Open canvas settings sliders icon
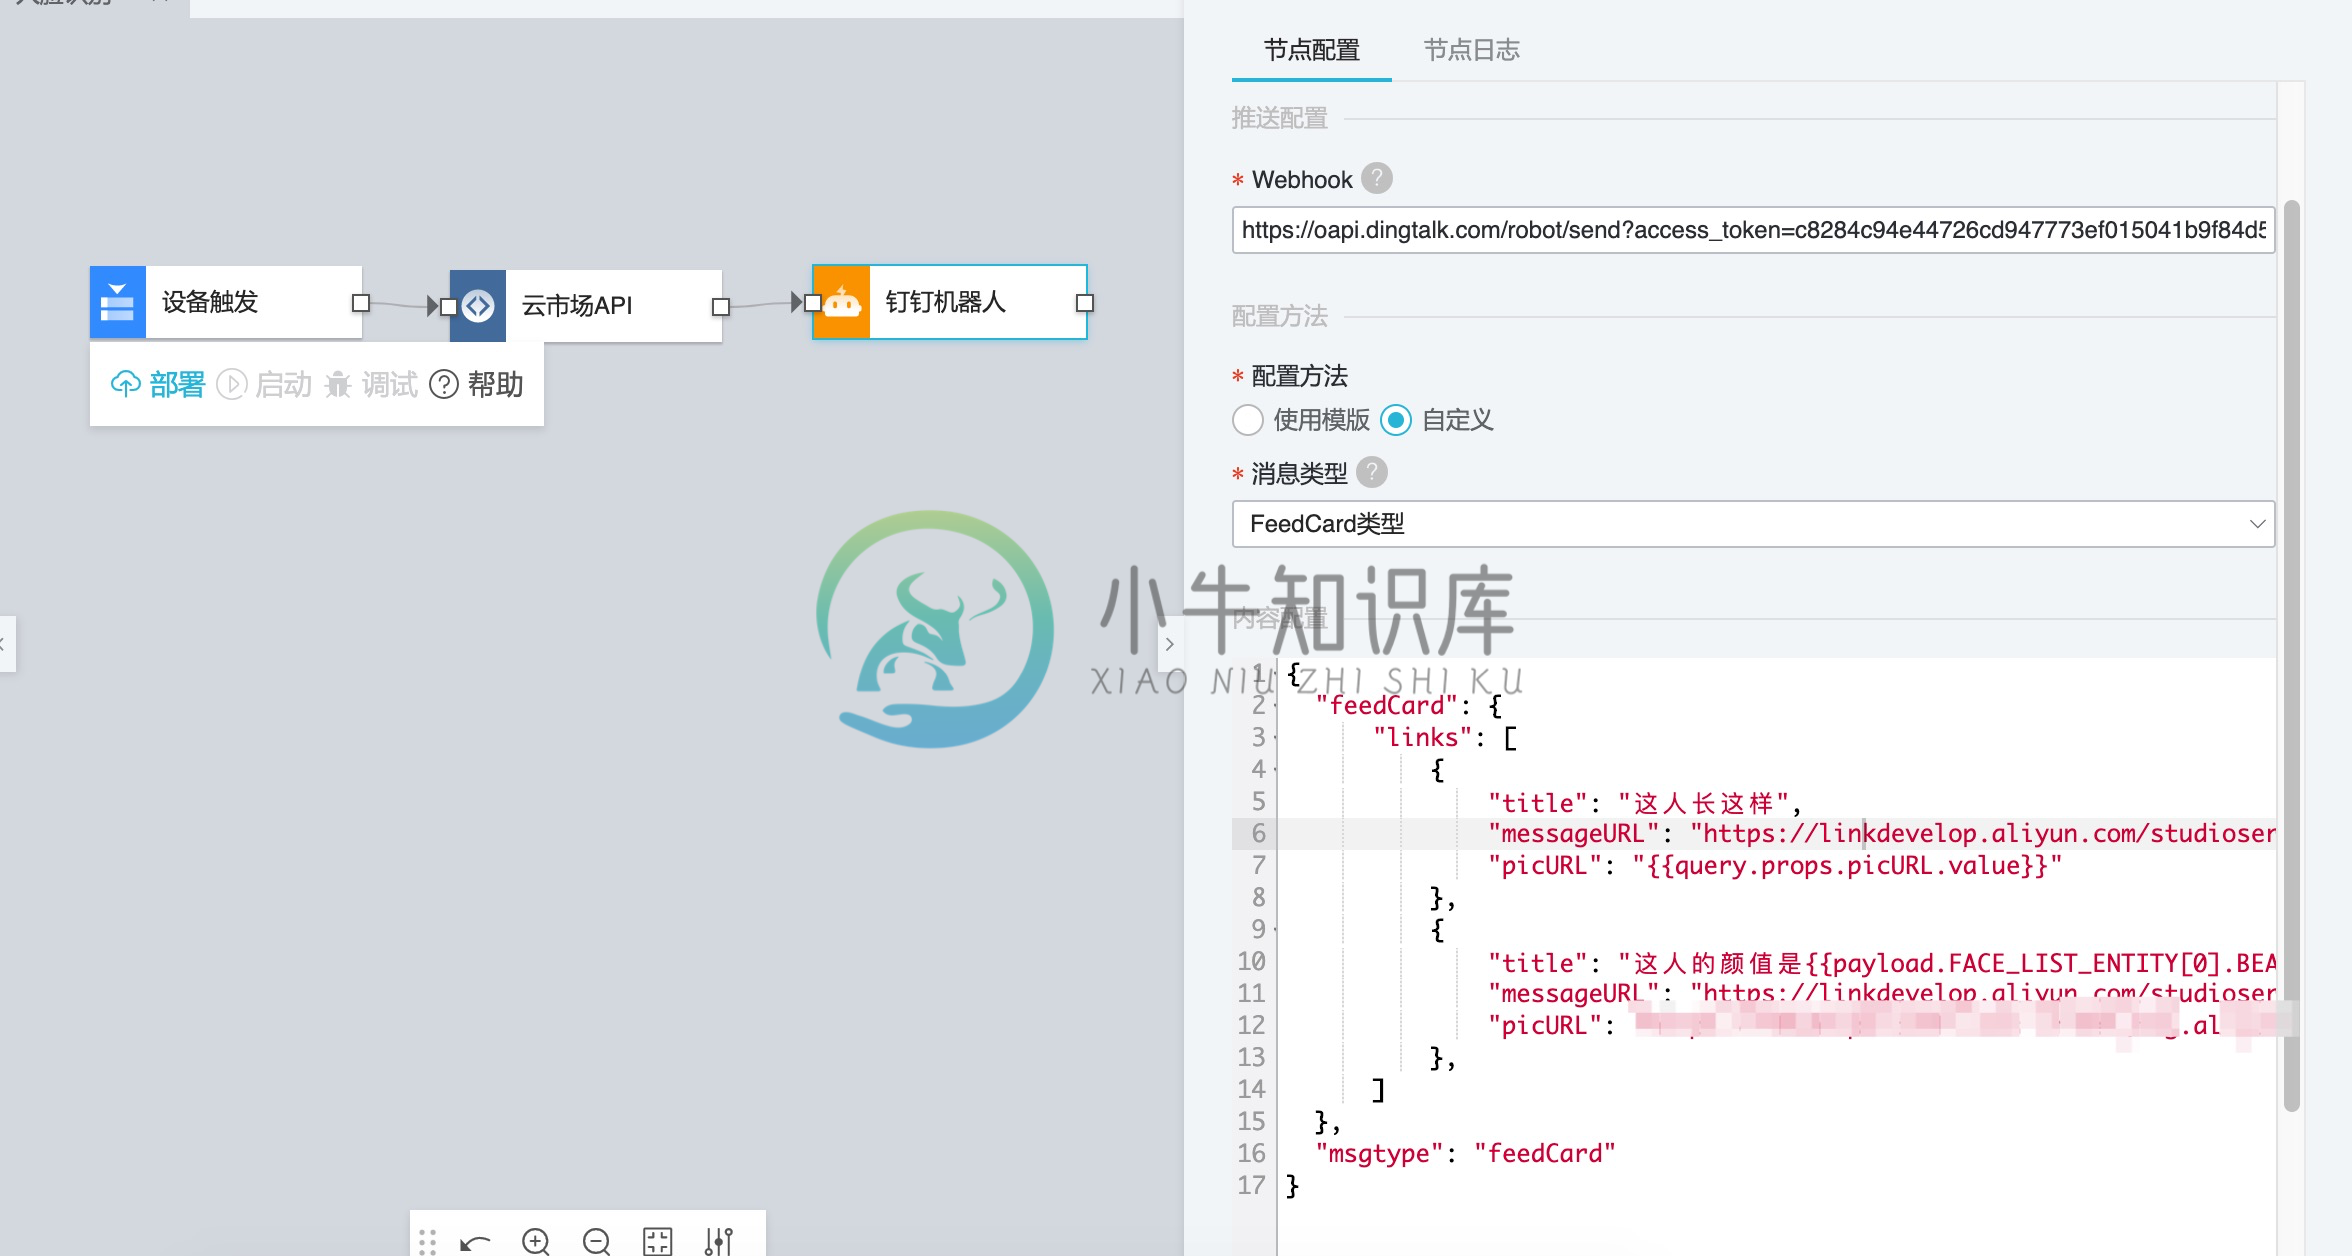Image resolution: width=2352 pixels, height=1256 pixels. coord(718,1242)
